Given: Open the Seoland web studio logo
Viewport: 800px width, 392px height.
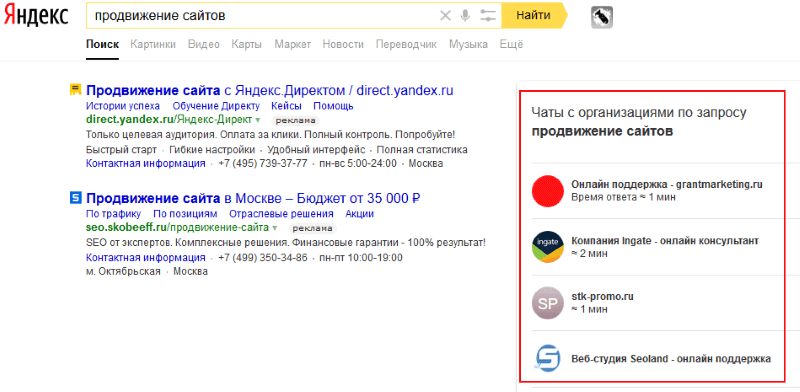Looking at the screenshot, I should pos(547,358).
